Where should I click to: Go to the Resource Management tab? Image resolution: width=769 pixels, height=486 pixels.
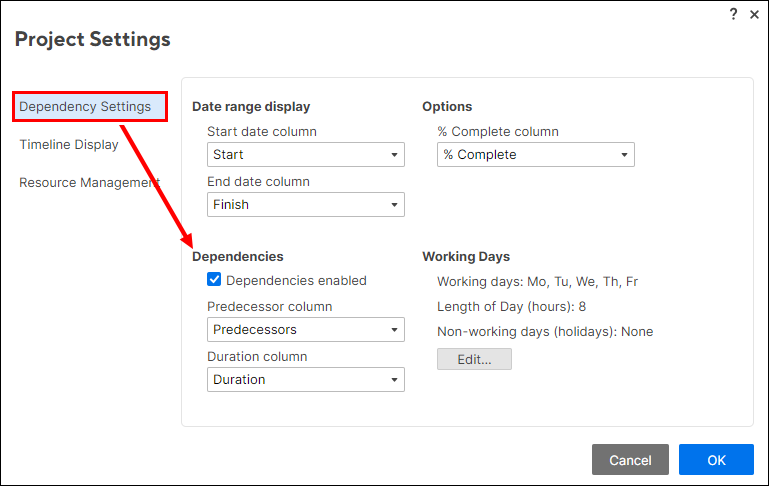click(89, 183)
